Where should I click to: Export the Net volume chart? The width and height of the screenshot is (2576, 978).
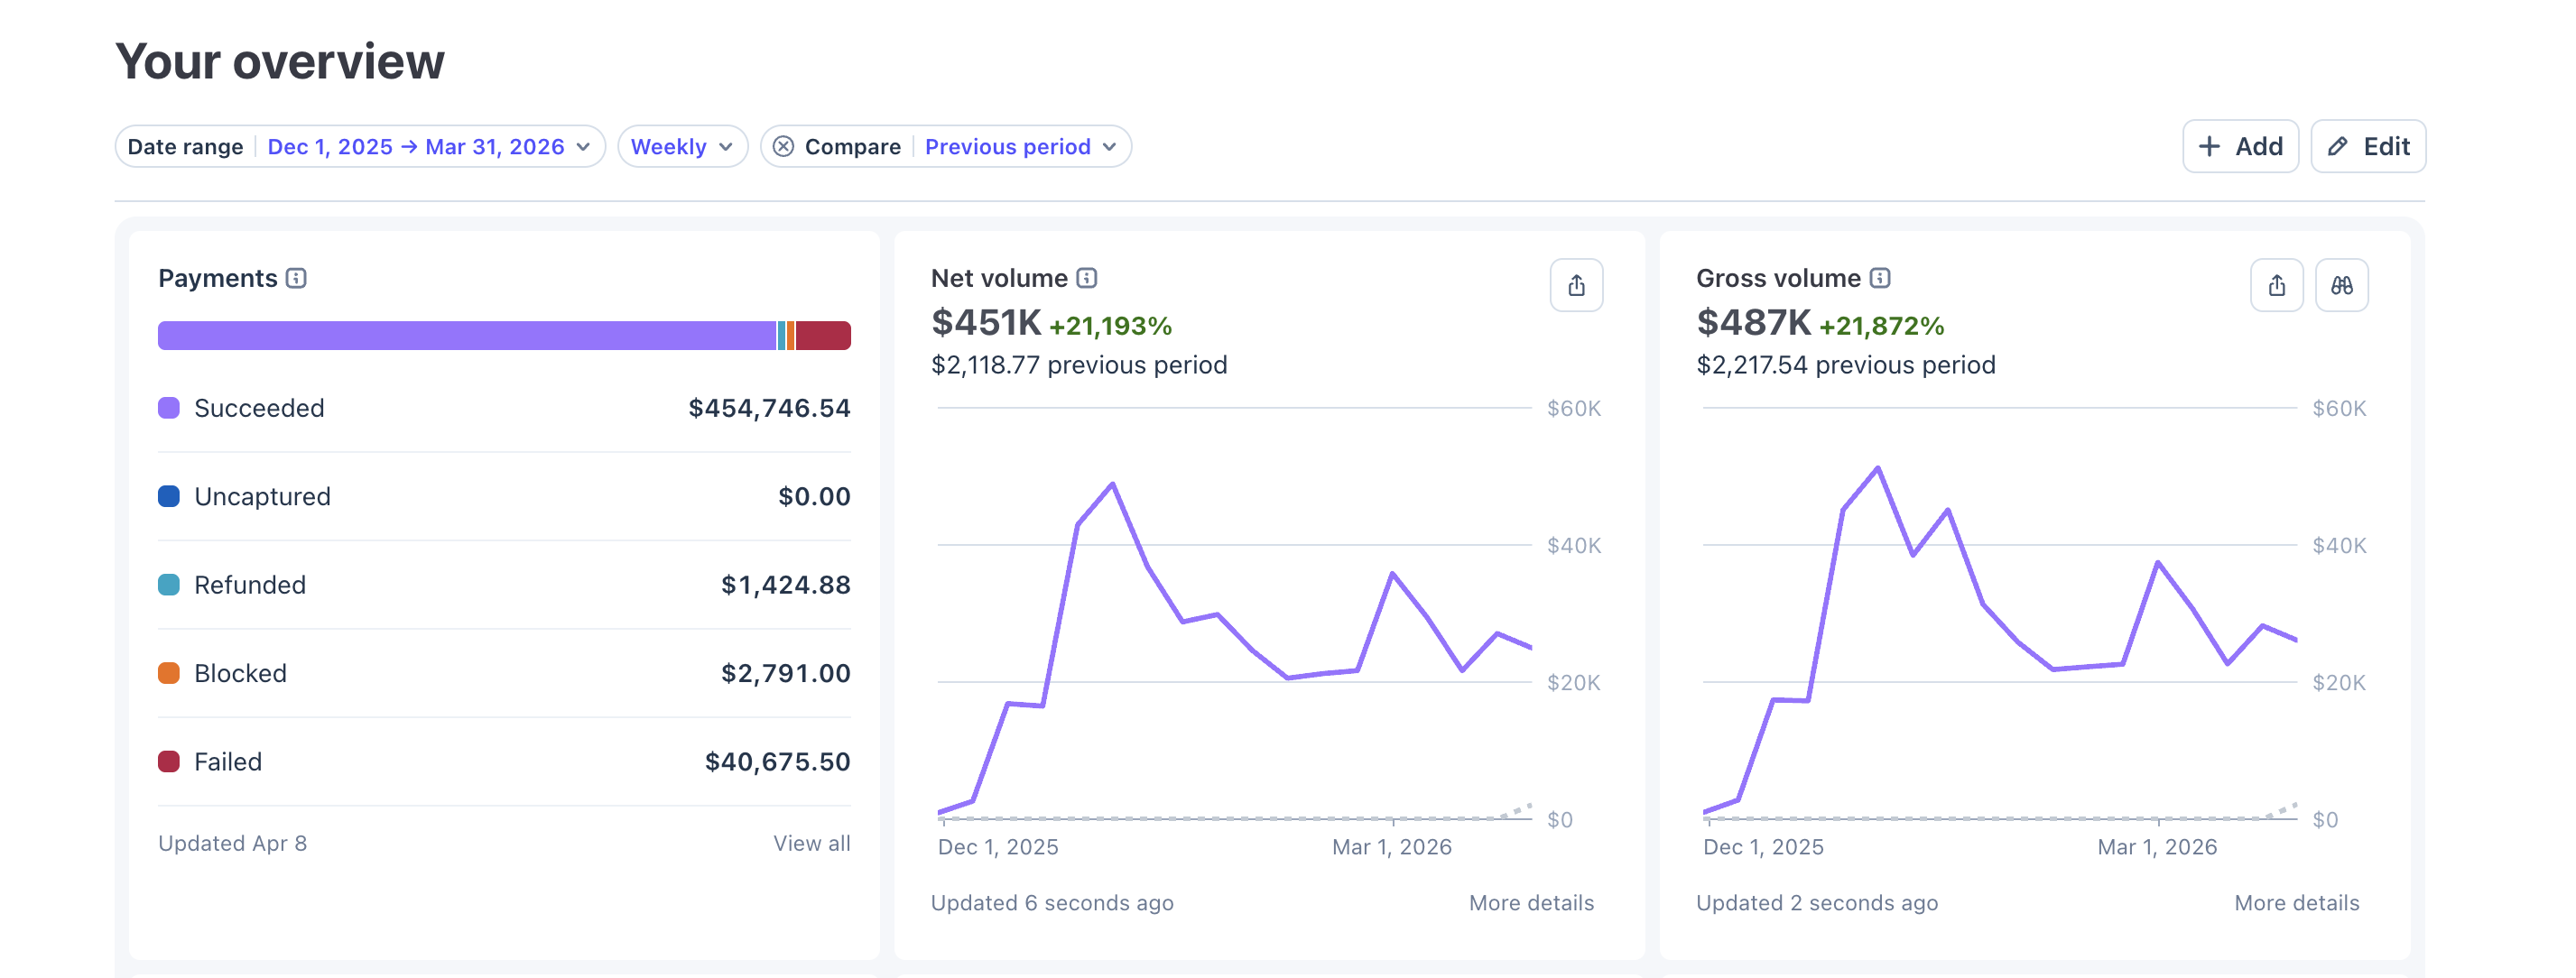(x=1576, y=286)
